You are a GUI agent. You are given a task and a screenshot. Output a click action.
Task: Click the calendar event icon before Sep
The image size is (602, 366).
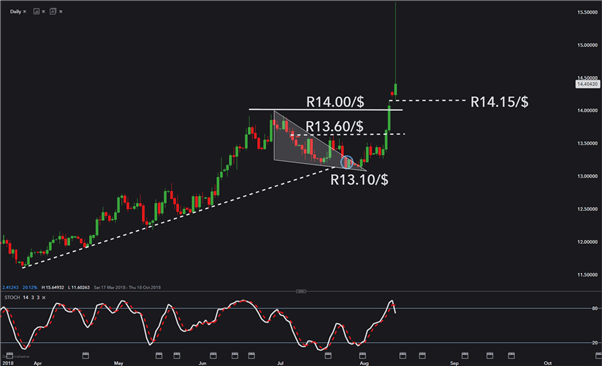click(422, 356)
